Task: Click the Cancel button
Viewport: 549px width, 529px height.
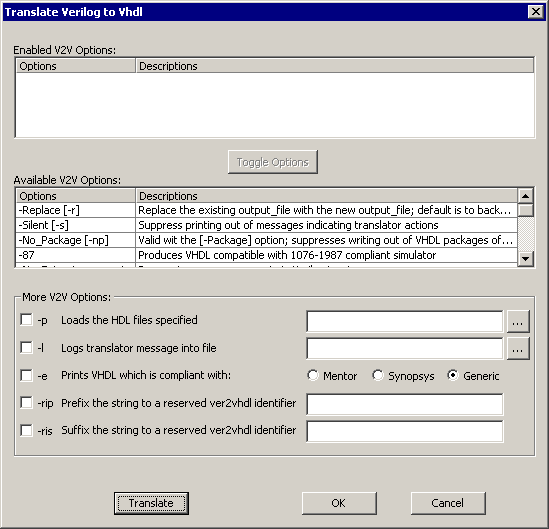Action: coord(448,503)
